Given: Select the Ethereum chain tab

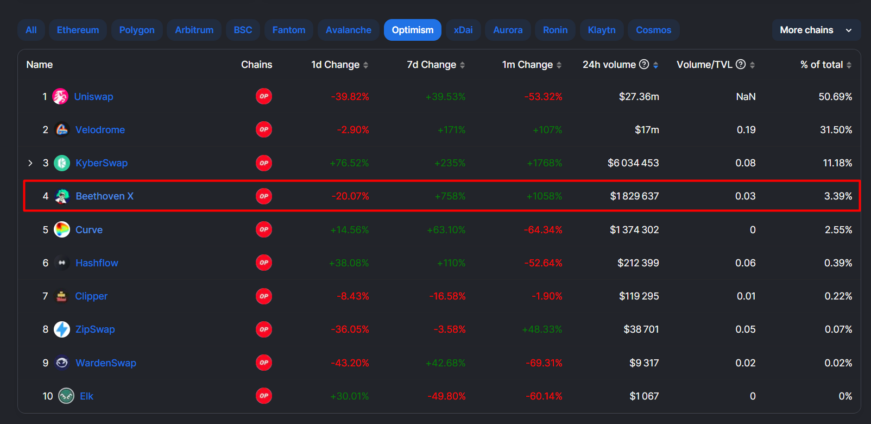Looking at the screenshot, I should point(78,30).
